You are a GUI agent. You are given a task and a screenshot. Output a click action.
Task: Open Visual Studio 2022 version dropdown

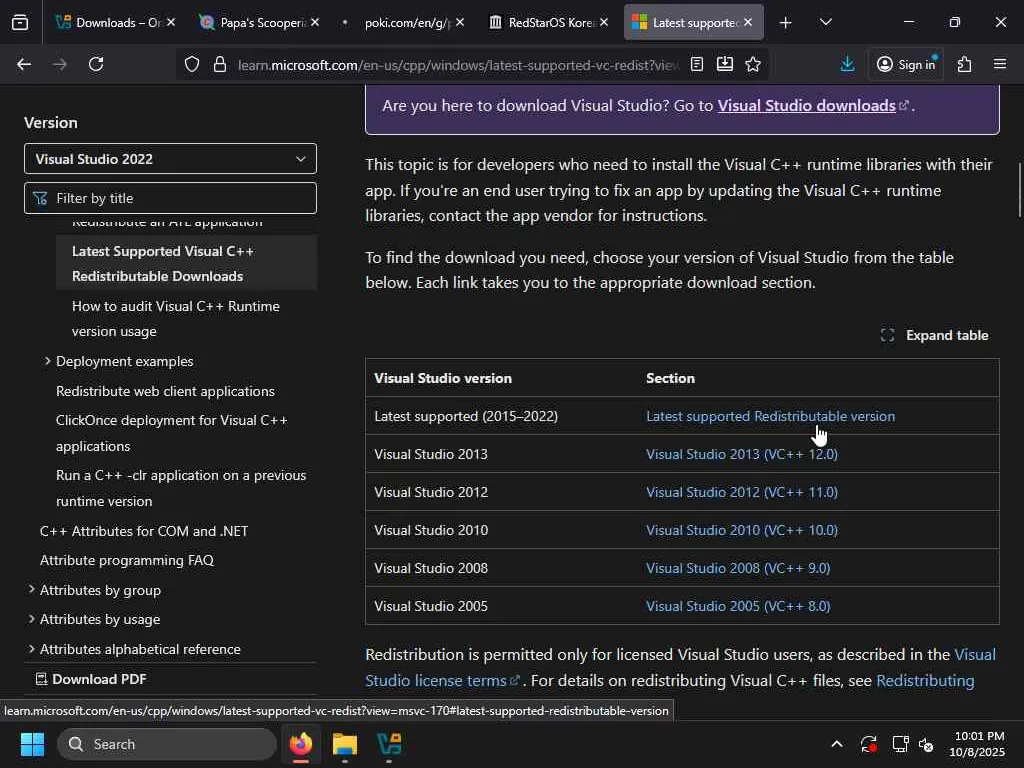pos(170,159)
